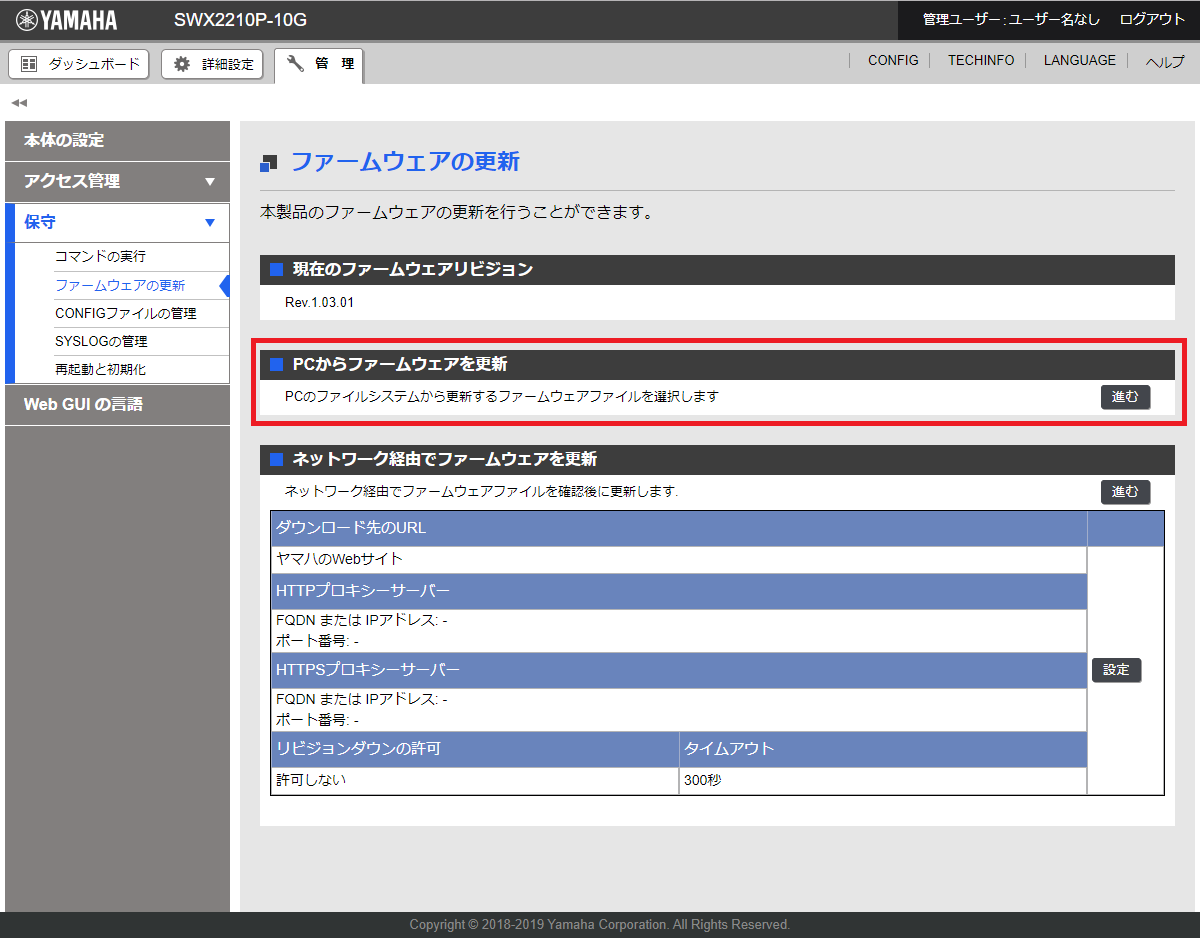Select Web GUI の言語 in sidebar
1200x938 pixels.
(117, 404)
